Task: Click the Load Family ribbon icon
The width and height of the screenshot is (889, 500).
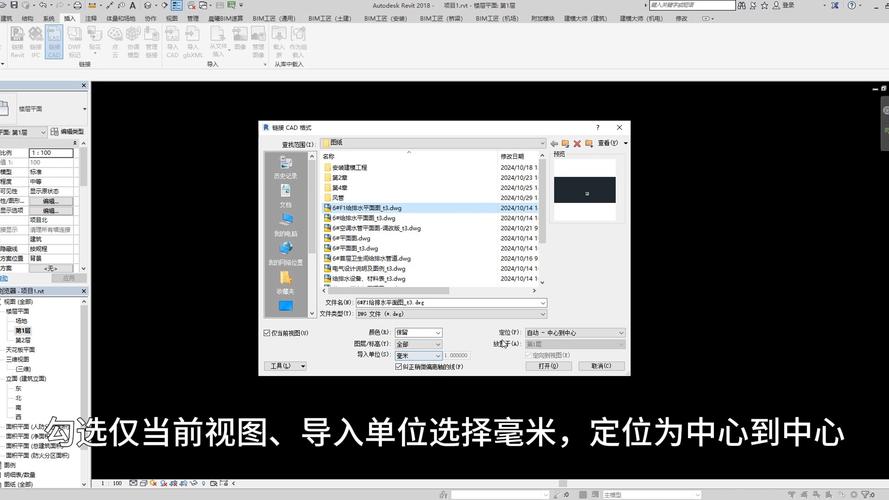Action: click(x=279, y=41)
